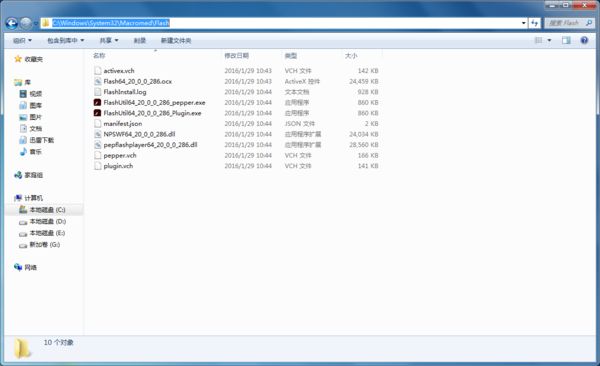Viewport: 600px width, 366px height.
Task: Click the 收藏夹 (Favorites) star item
Action: pos(28,59)
